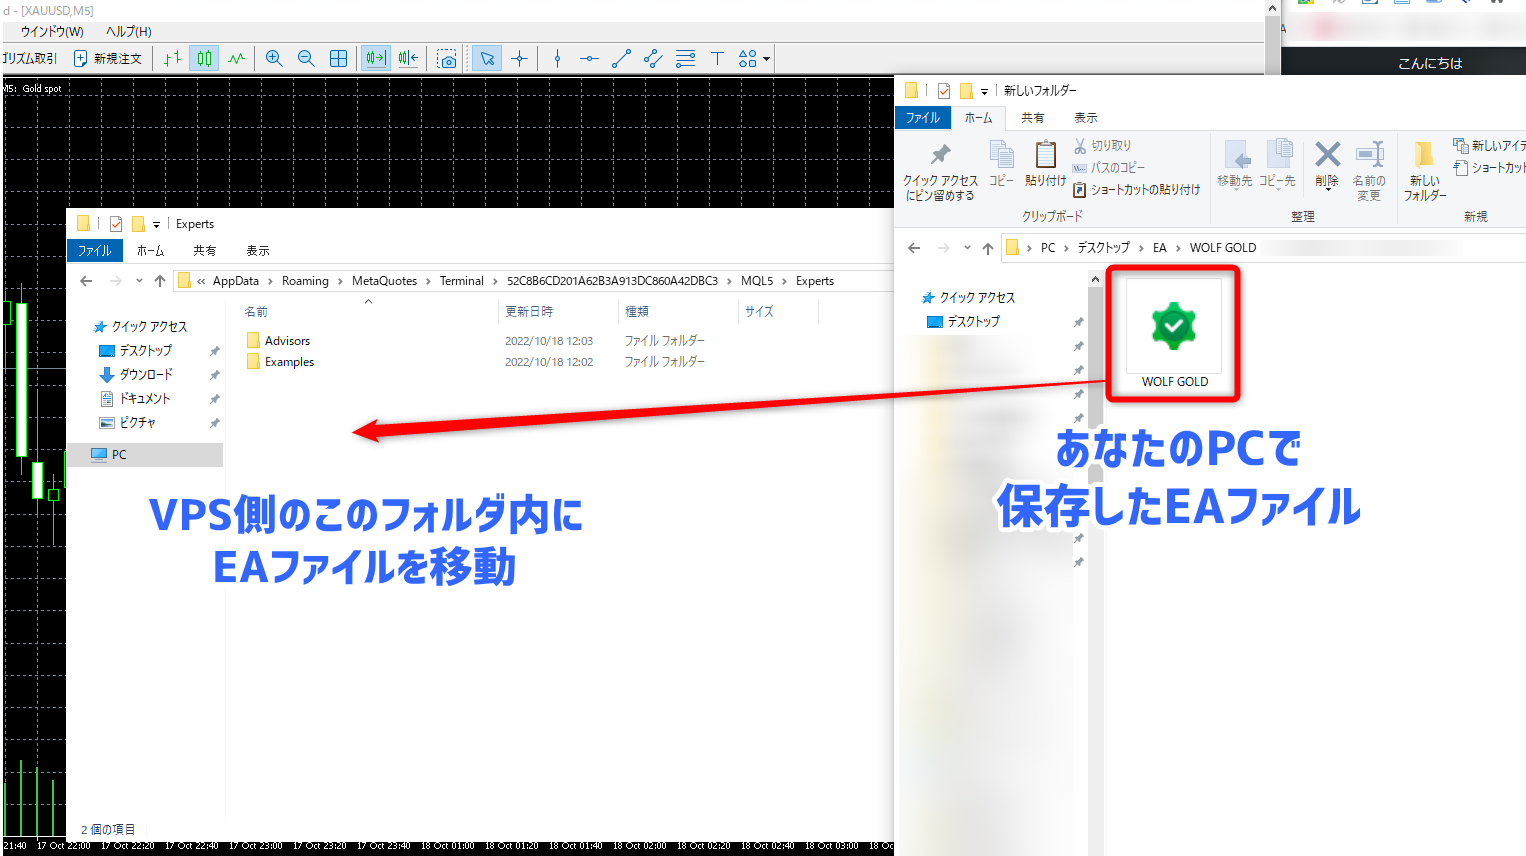Zoom in the chart
Viewport: 1526px width, 856px height.
tap(274, 58)
